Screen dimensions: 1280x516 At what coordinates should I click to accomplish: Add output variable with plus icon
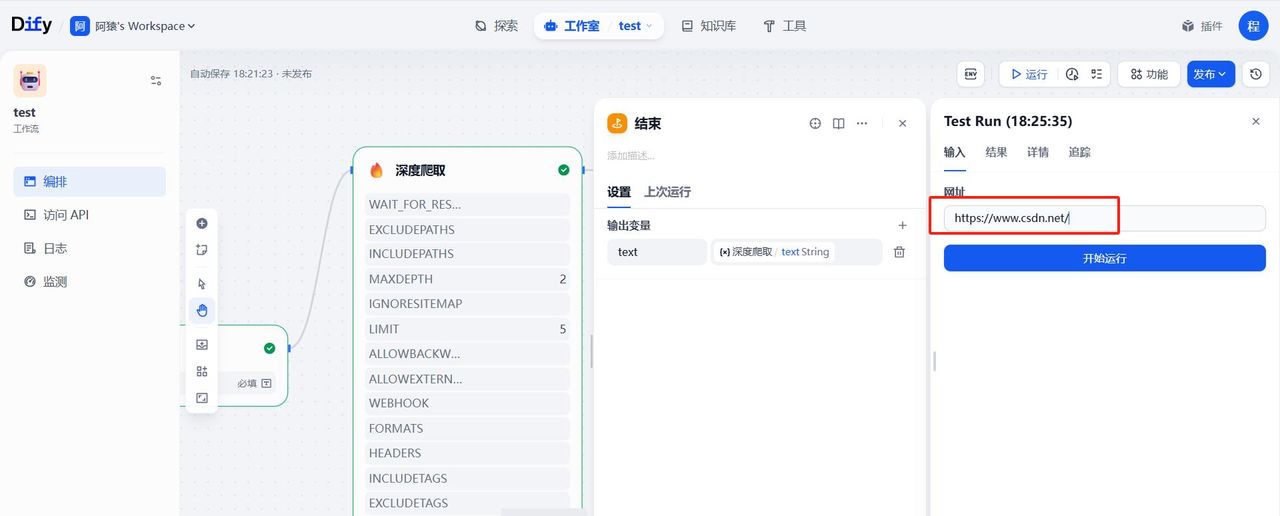[x=902, y=226]
